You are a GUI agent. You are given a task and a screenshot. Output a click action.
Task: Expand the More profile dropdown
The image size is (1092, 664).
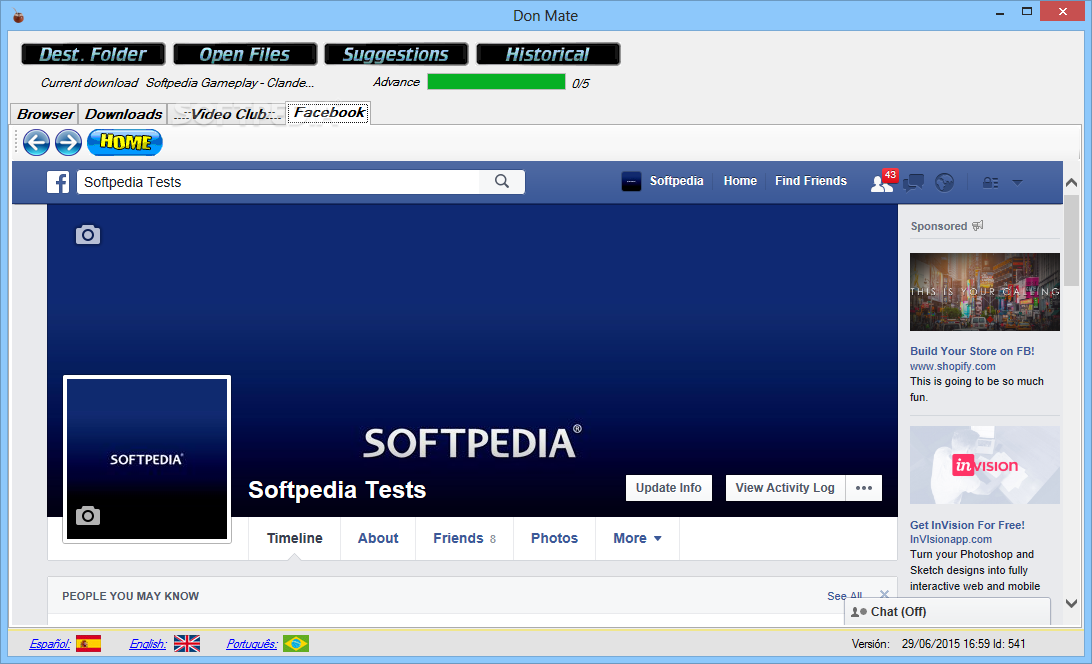pos(637,539)
